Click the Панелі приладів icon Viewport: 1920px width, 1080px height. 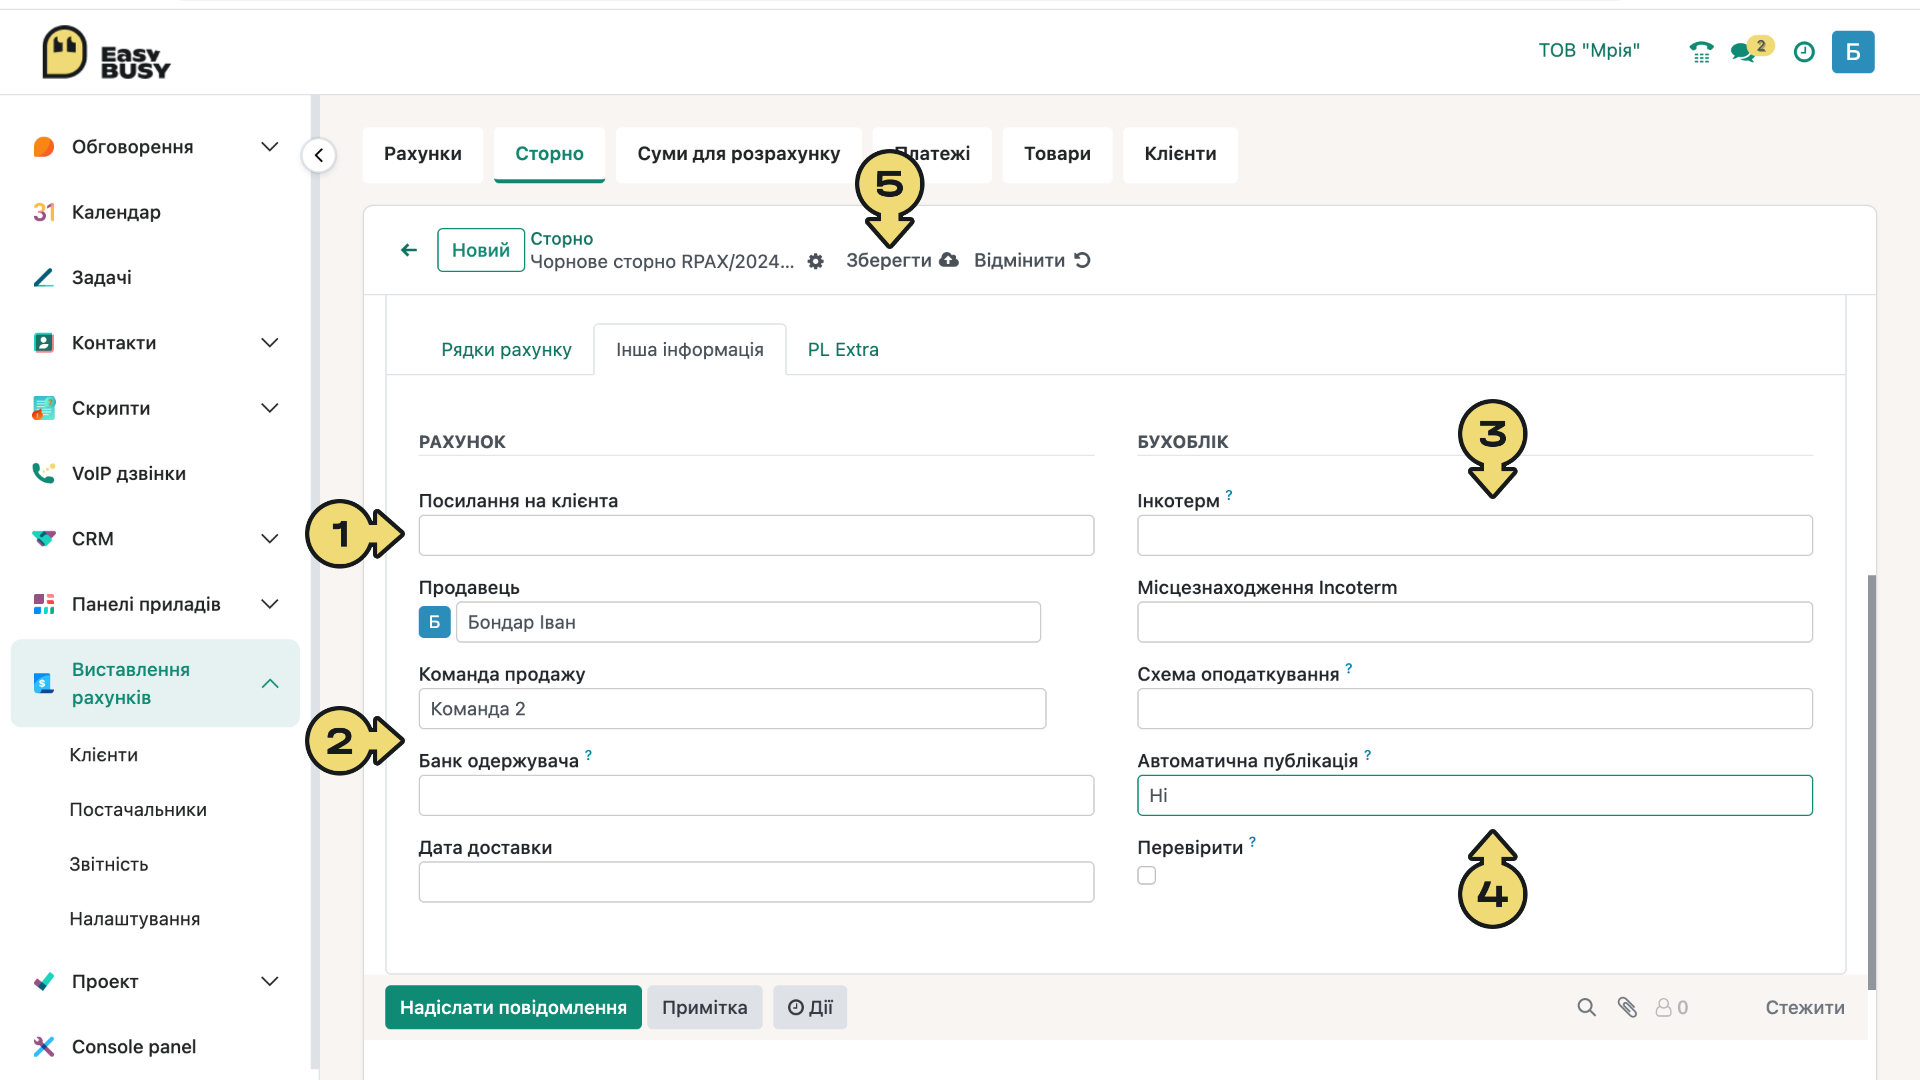pyautogui.click(x=43, y=604)
